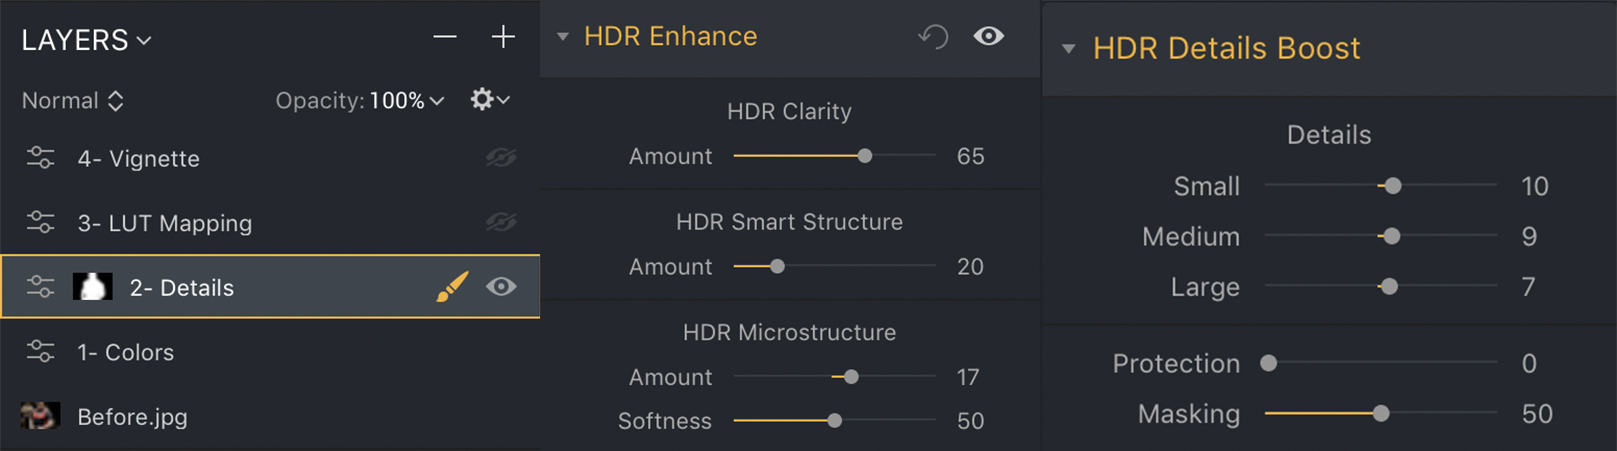Toggle HDR Enhance filter visibility eye
This screenshot has height=451, width=1617.
[989, 37]
